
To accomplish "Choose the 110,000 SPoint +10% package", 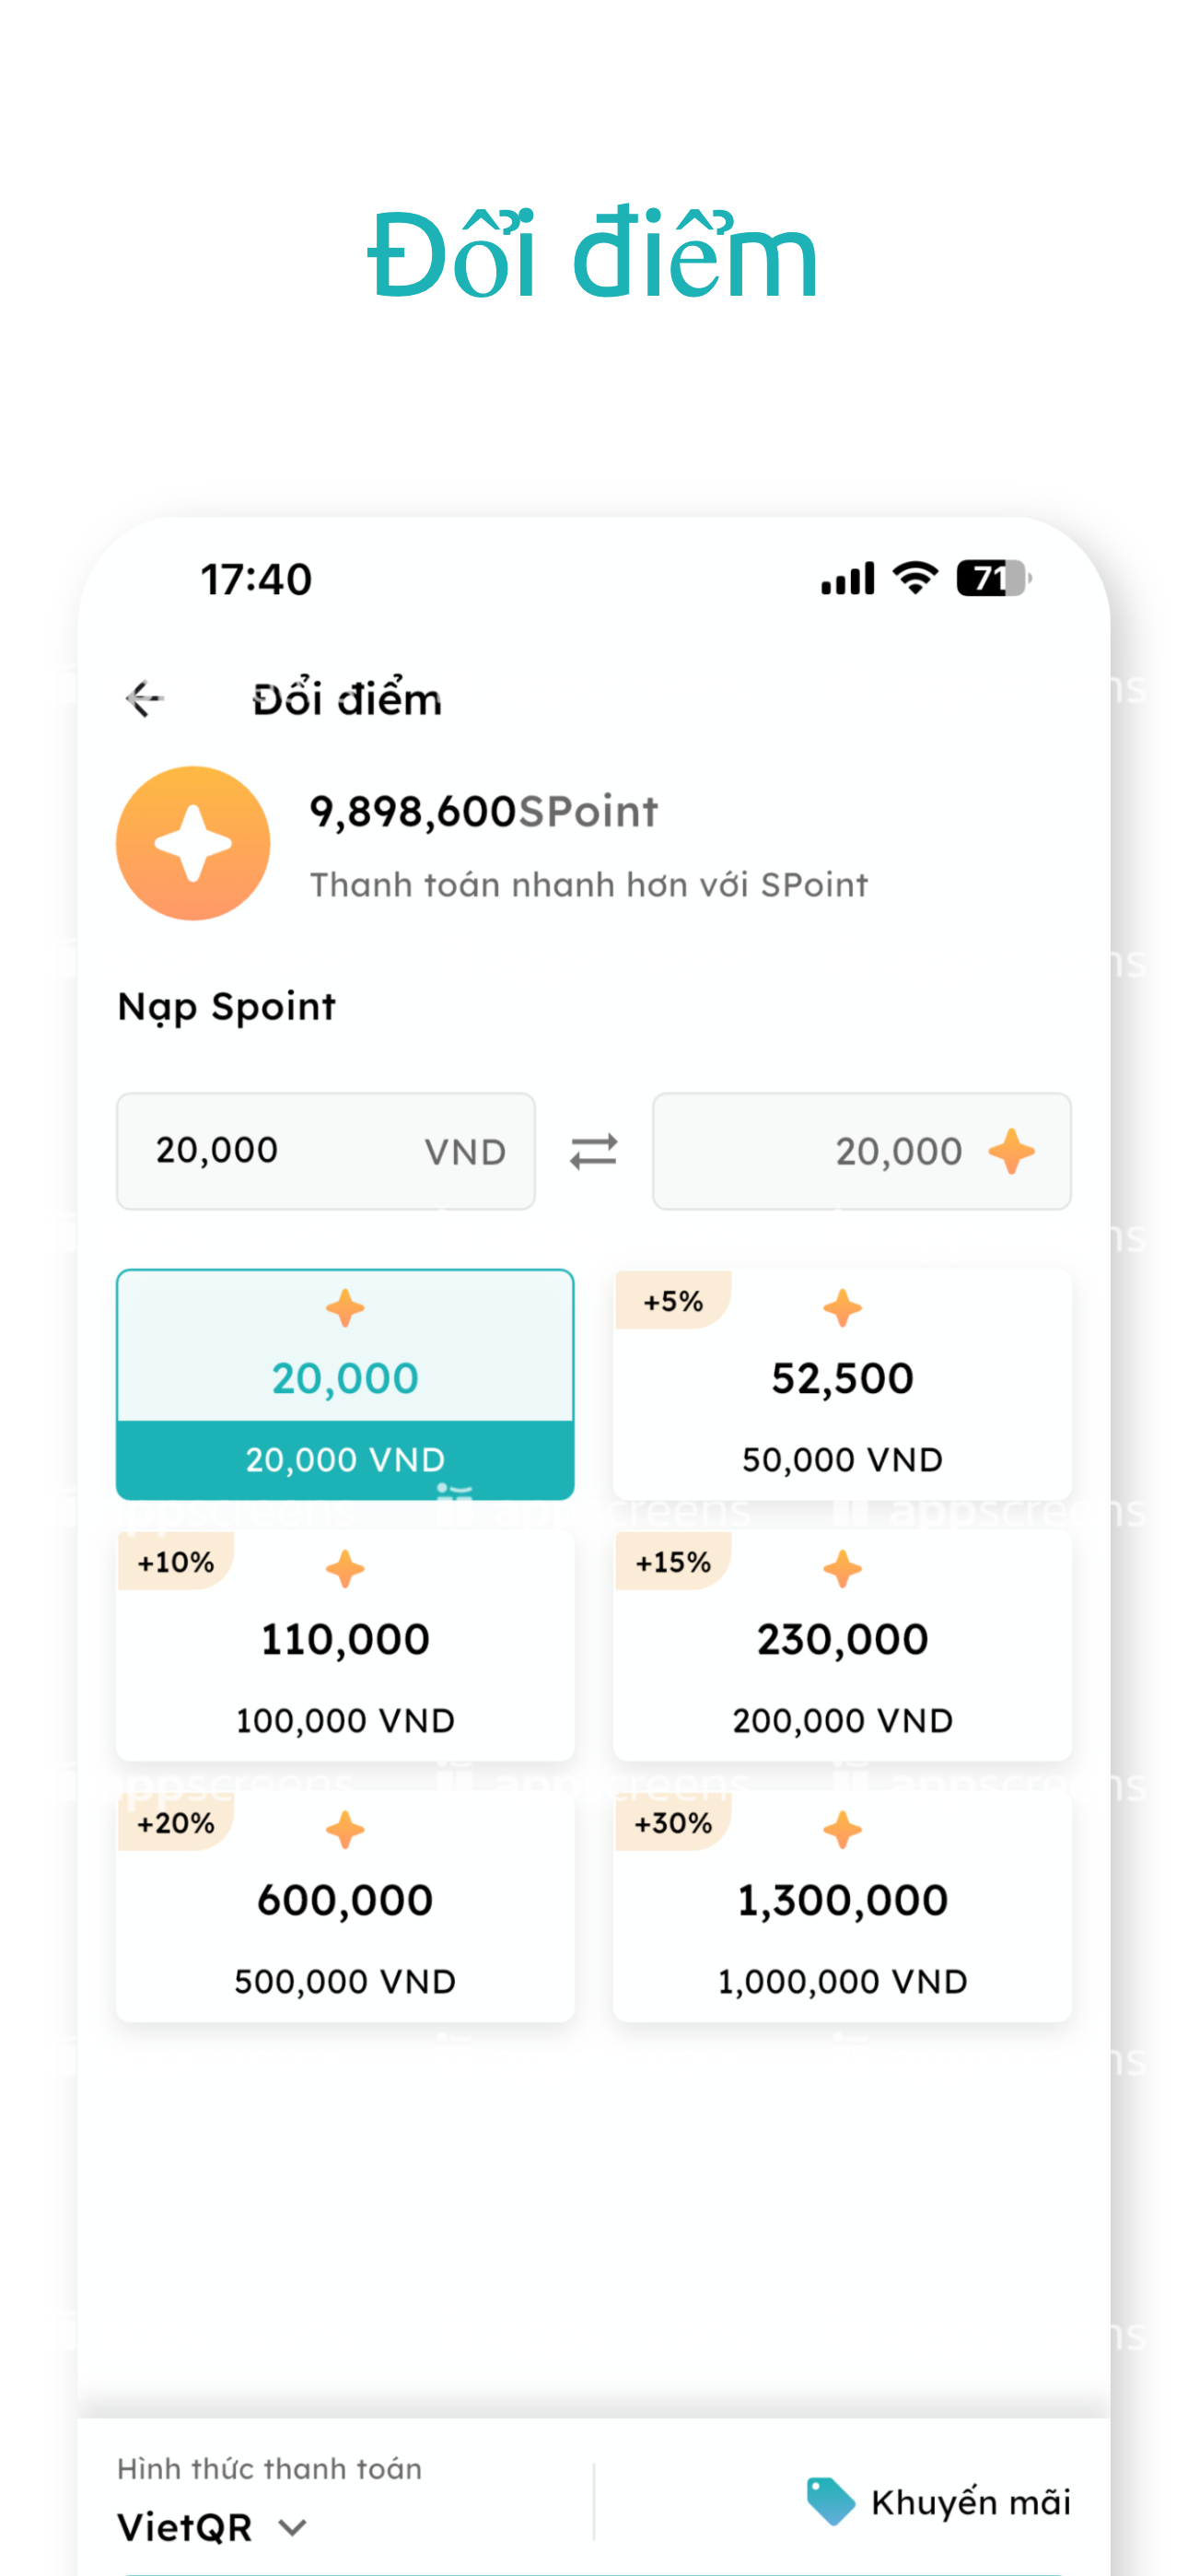I will (345, 1645).
